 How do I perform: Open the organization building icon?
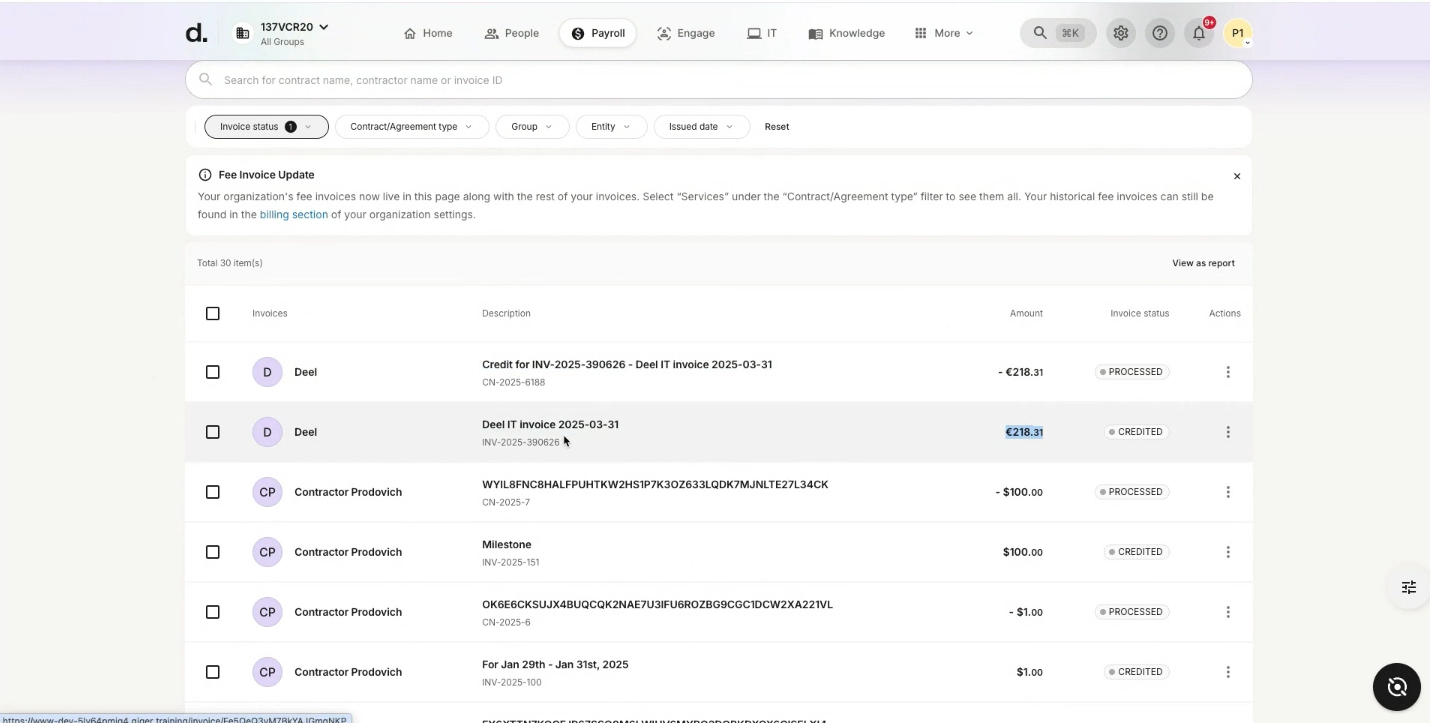click(x=243, y=33)
